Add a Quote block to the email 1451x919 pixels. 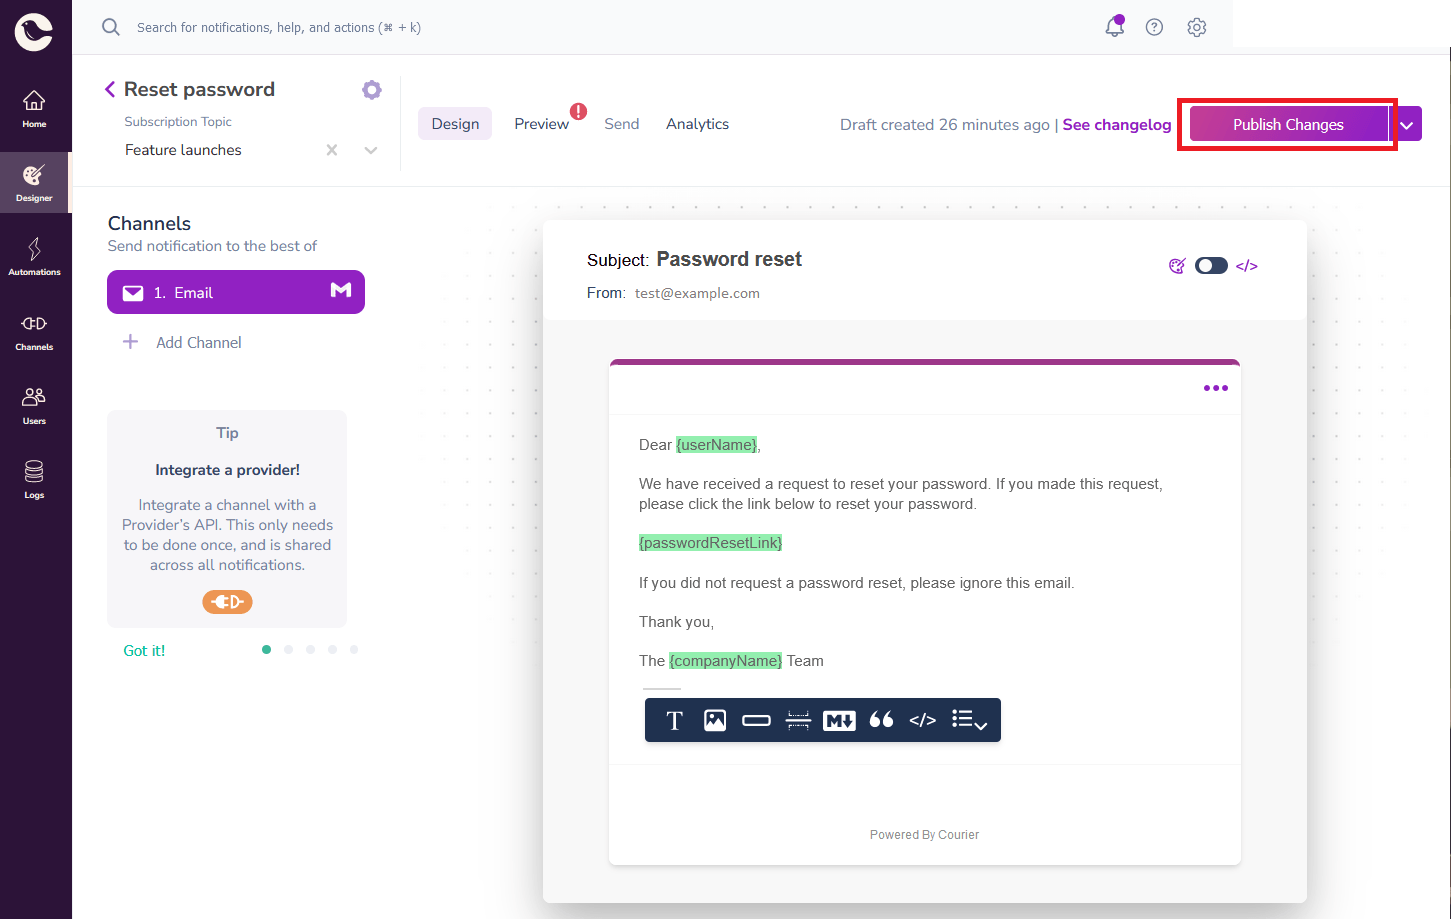881,720
